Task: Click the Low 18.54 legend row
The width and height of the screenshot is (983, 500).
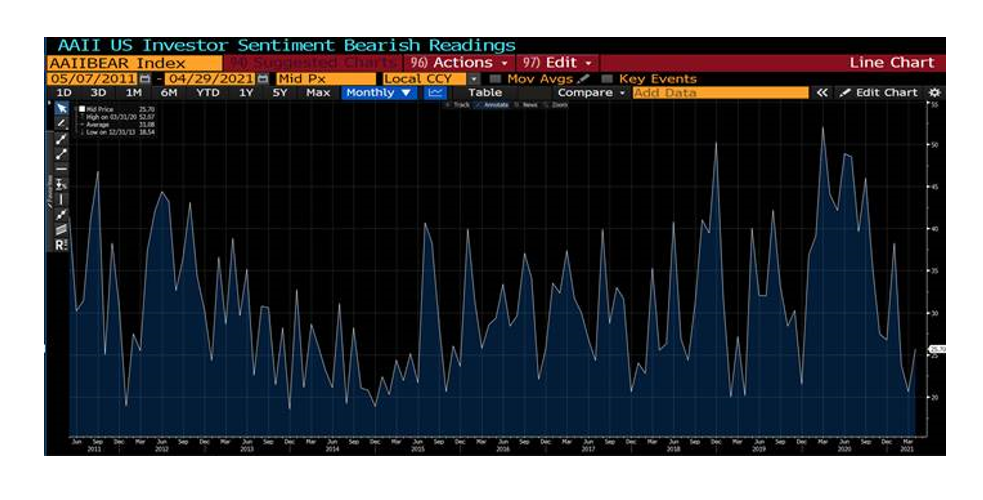Action: (x=117, y=132)
